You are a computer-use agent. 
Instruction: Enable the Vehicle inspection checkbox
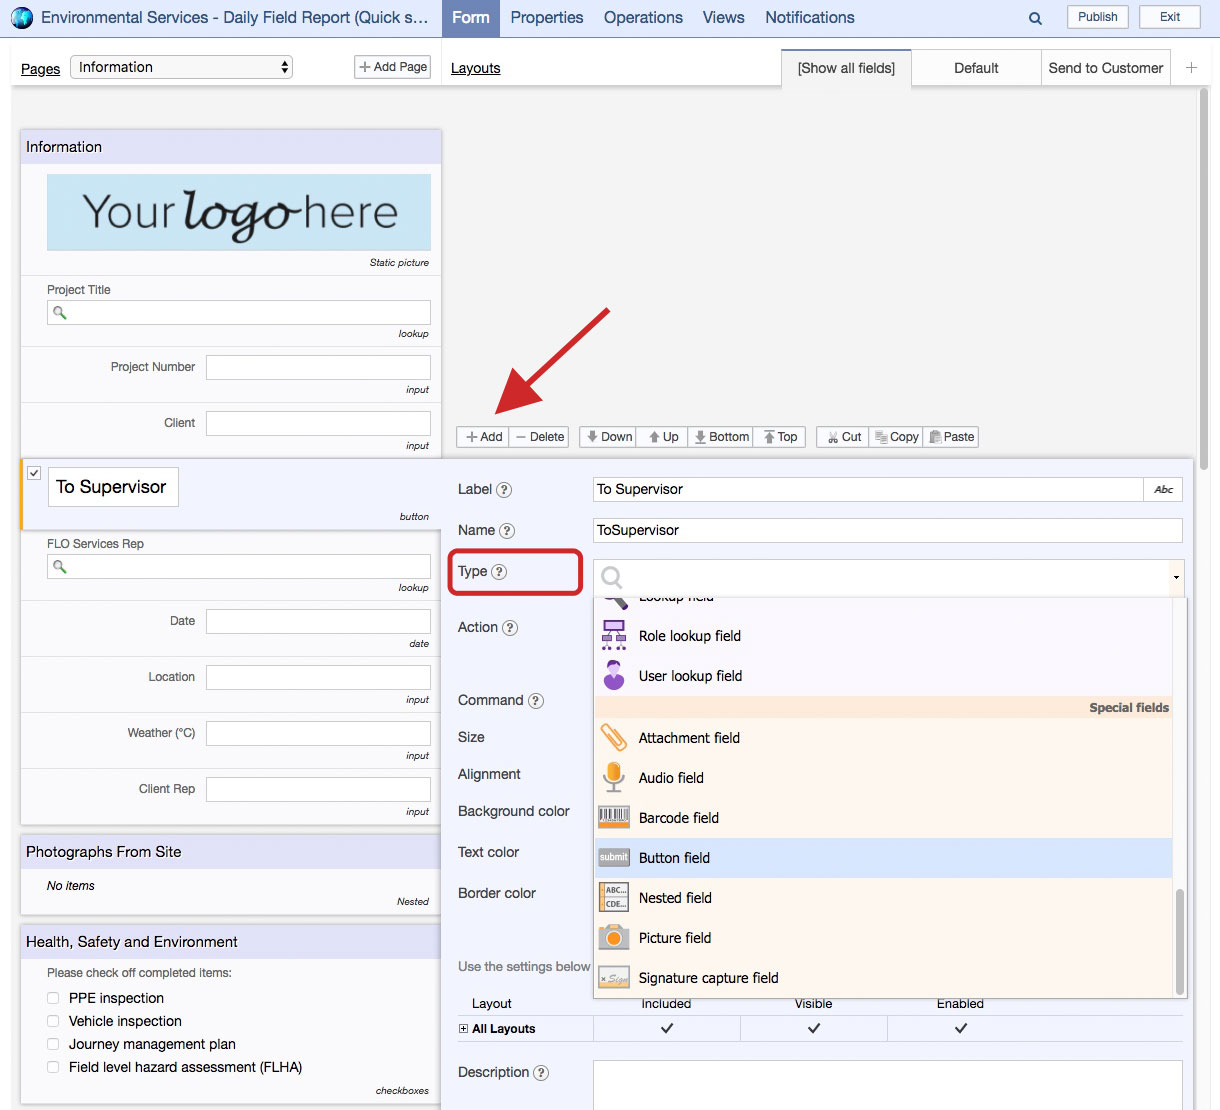tap(53, 1021)
